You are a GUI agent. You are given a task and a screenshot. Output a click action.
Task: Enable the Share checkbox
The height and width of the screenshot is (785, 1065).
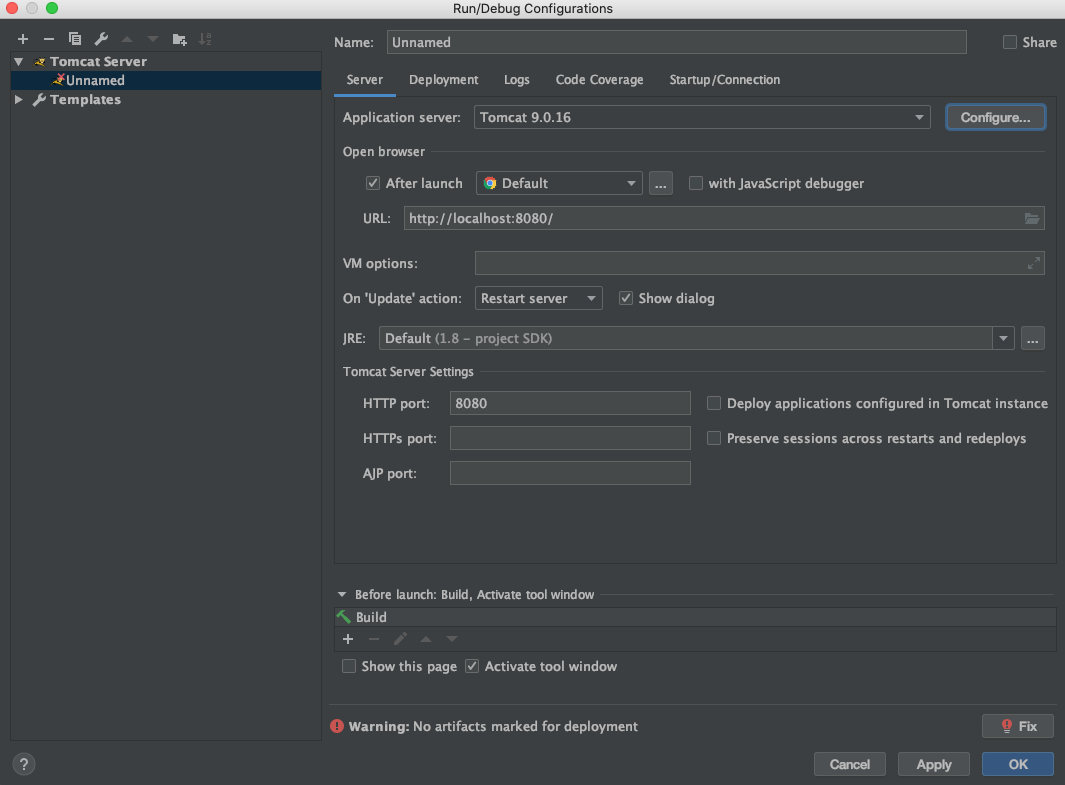coord(1010,42)
